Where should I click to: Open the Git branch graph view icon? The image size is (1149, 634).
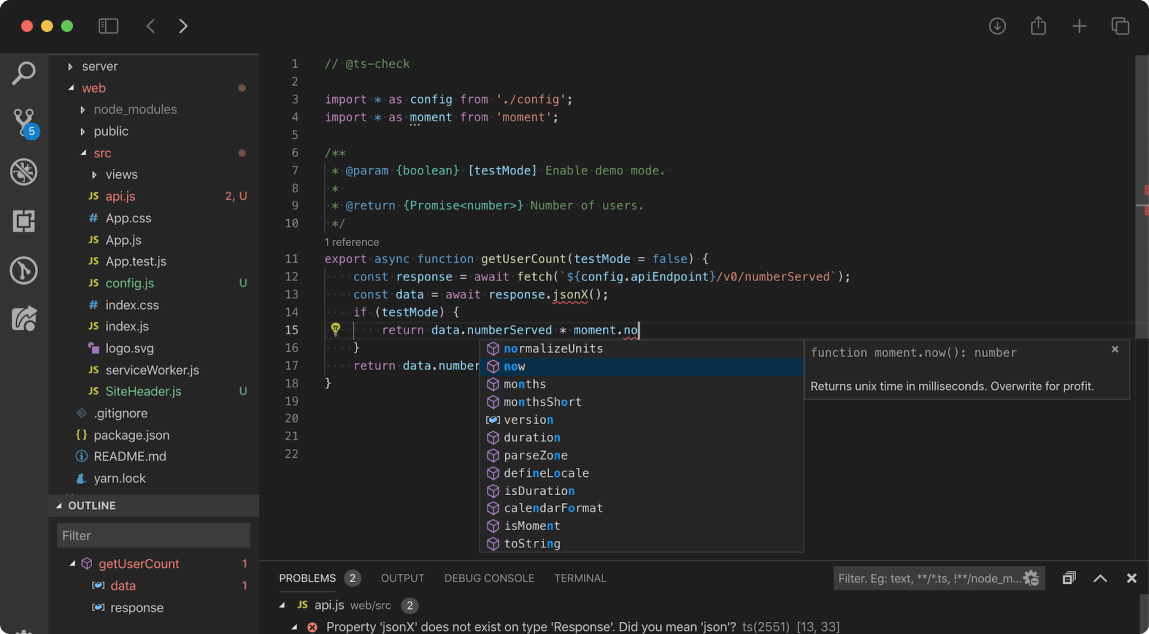(x=23, y=270)
